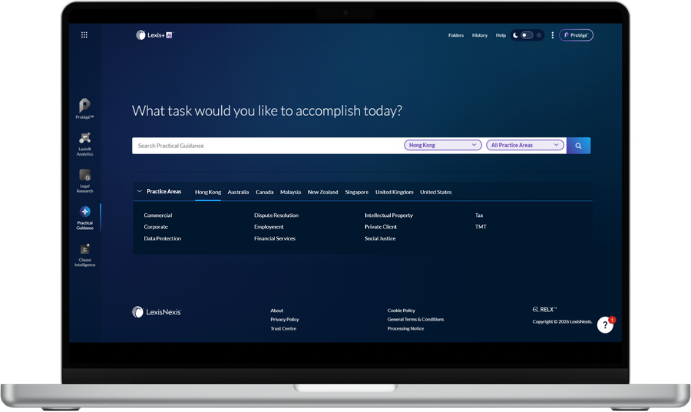Open Lexis Analytics from the sidebar
This screenshot has width=691, height=412.
[85, 141]
